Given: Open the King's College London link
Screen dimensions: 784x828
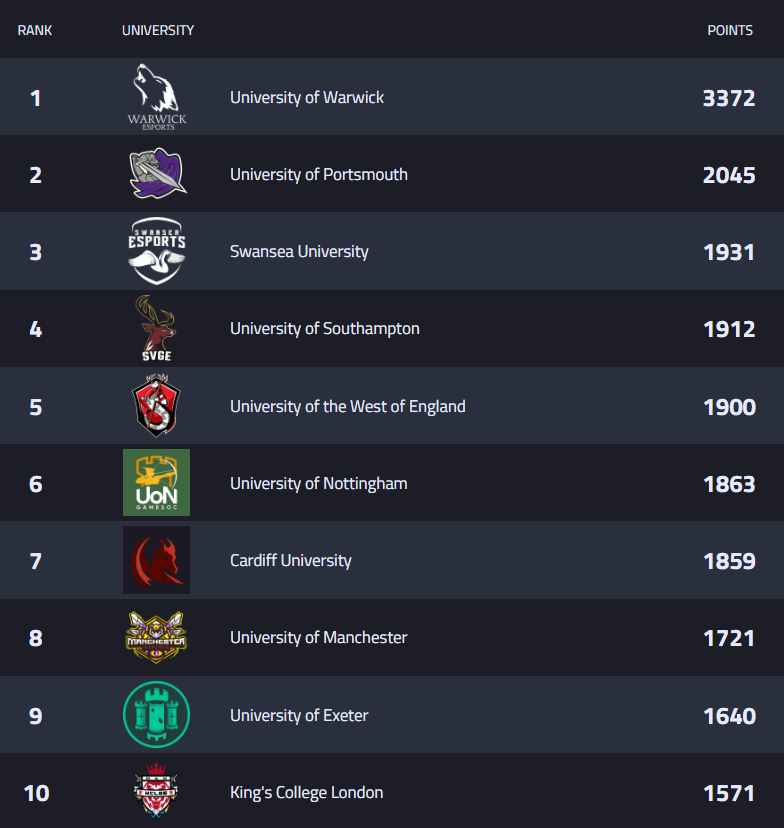Looking at the screenshot, I should 306,793.
